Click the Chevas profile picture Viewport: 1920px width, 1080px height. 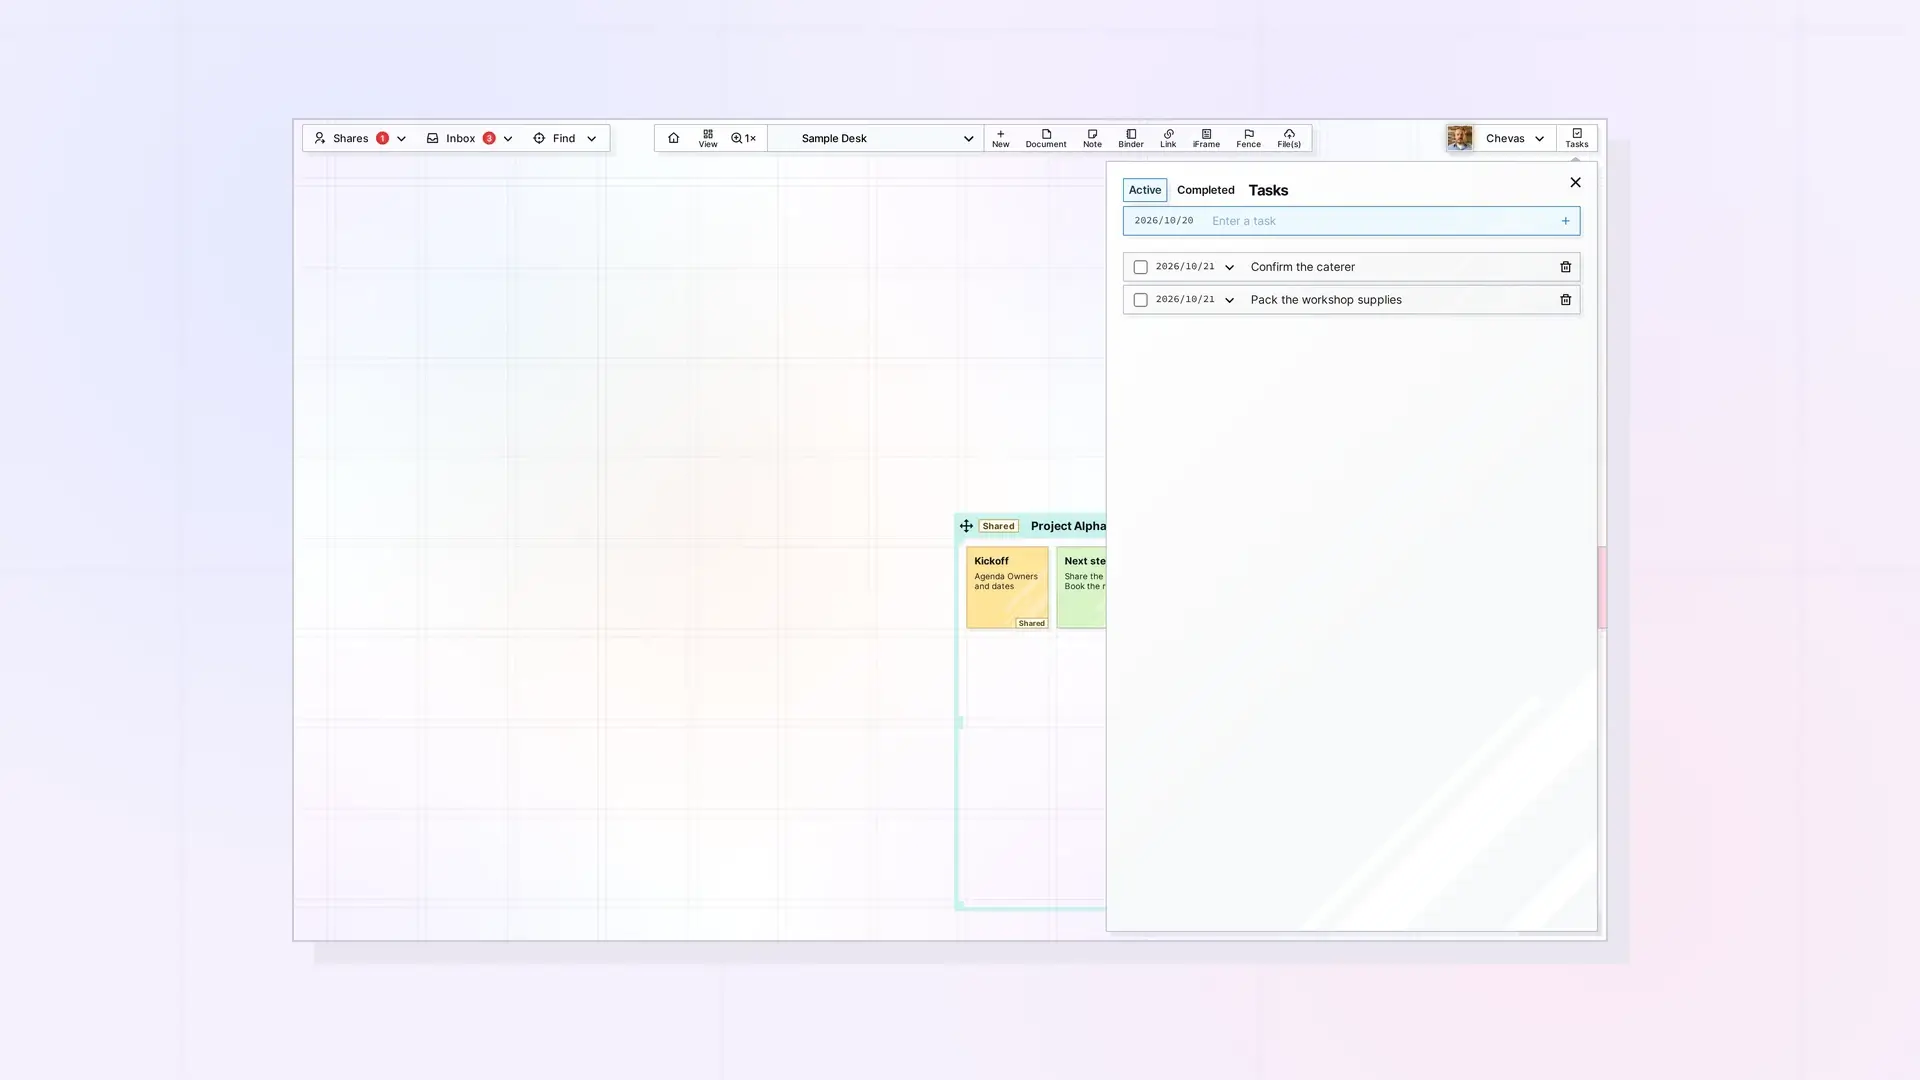1459,138
